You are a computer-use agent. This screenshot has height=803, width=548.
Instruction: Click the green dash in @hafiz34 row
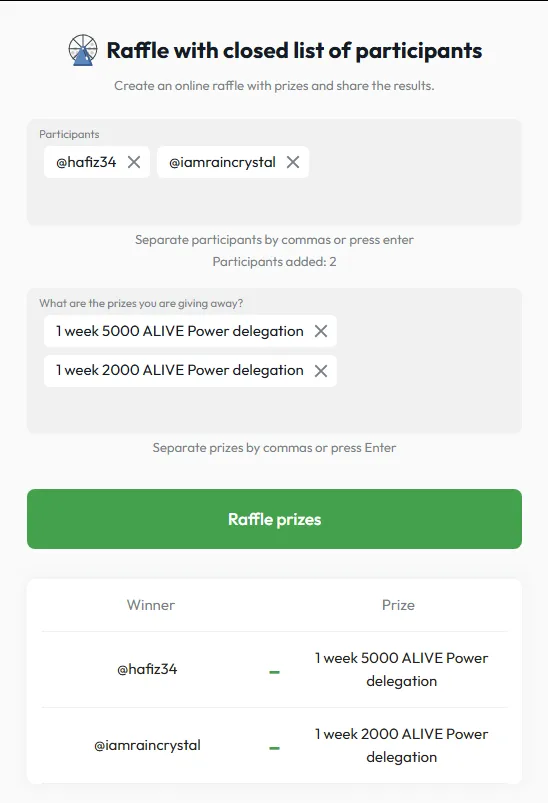point(275,672)
